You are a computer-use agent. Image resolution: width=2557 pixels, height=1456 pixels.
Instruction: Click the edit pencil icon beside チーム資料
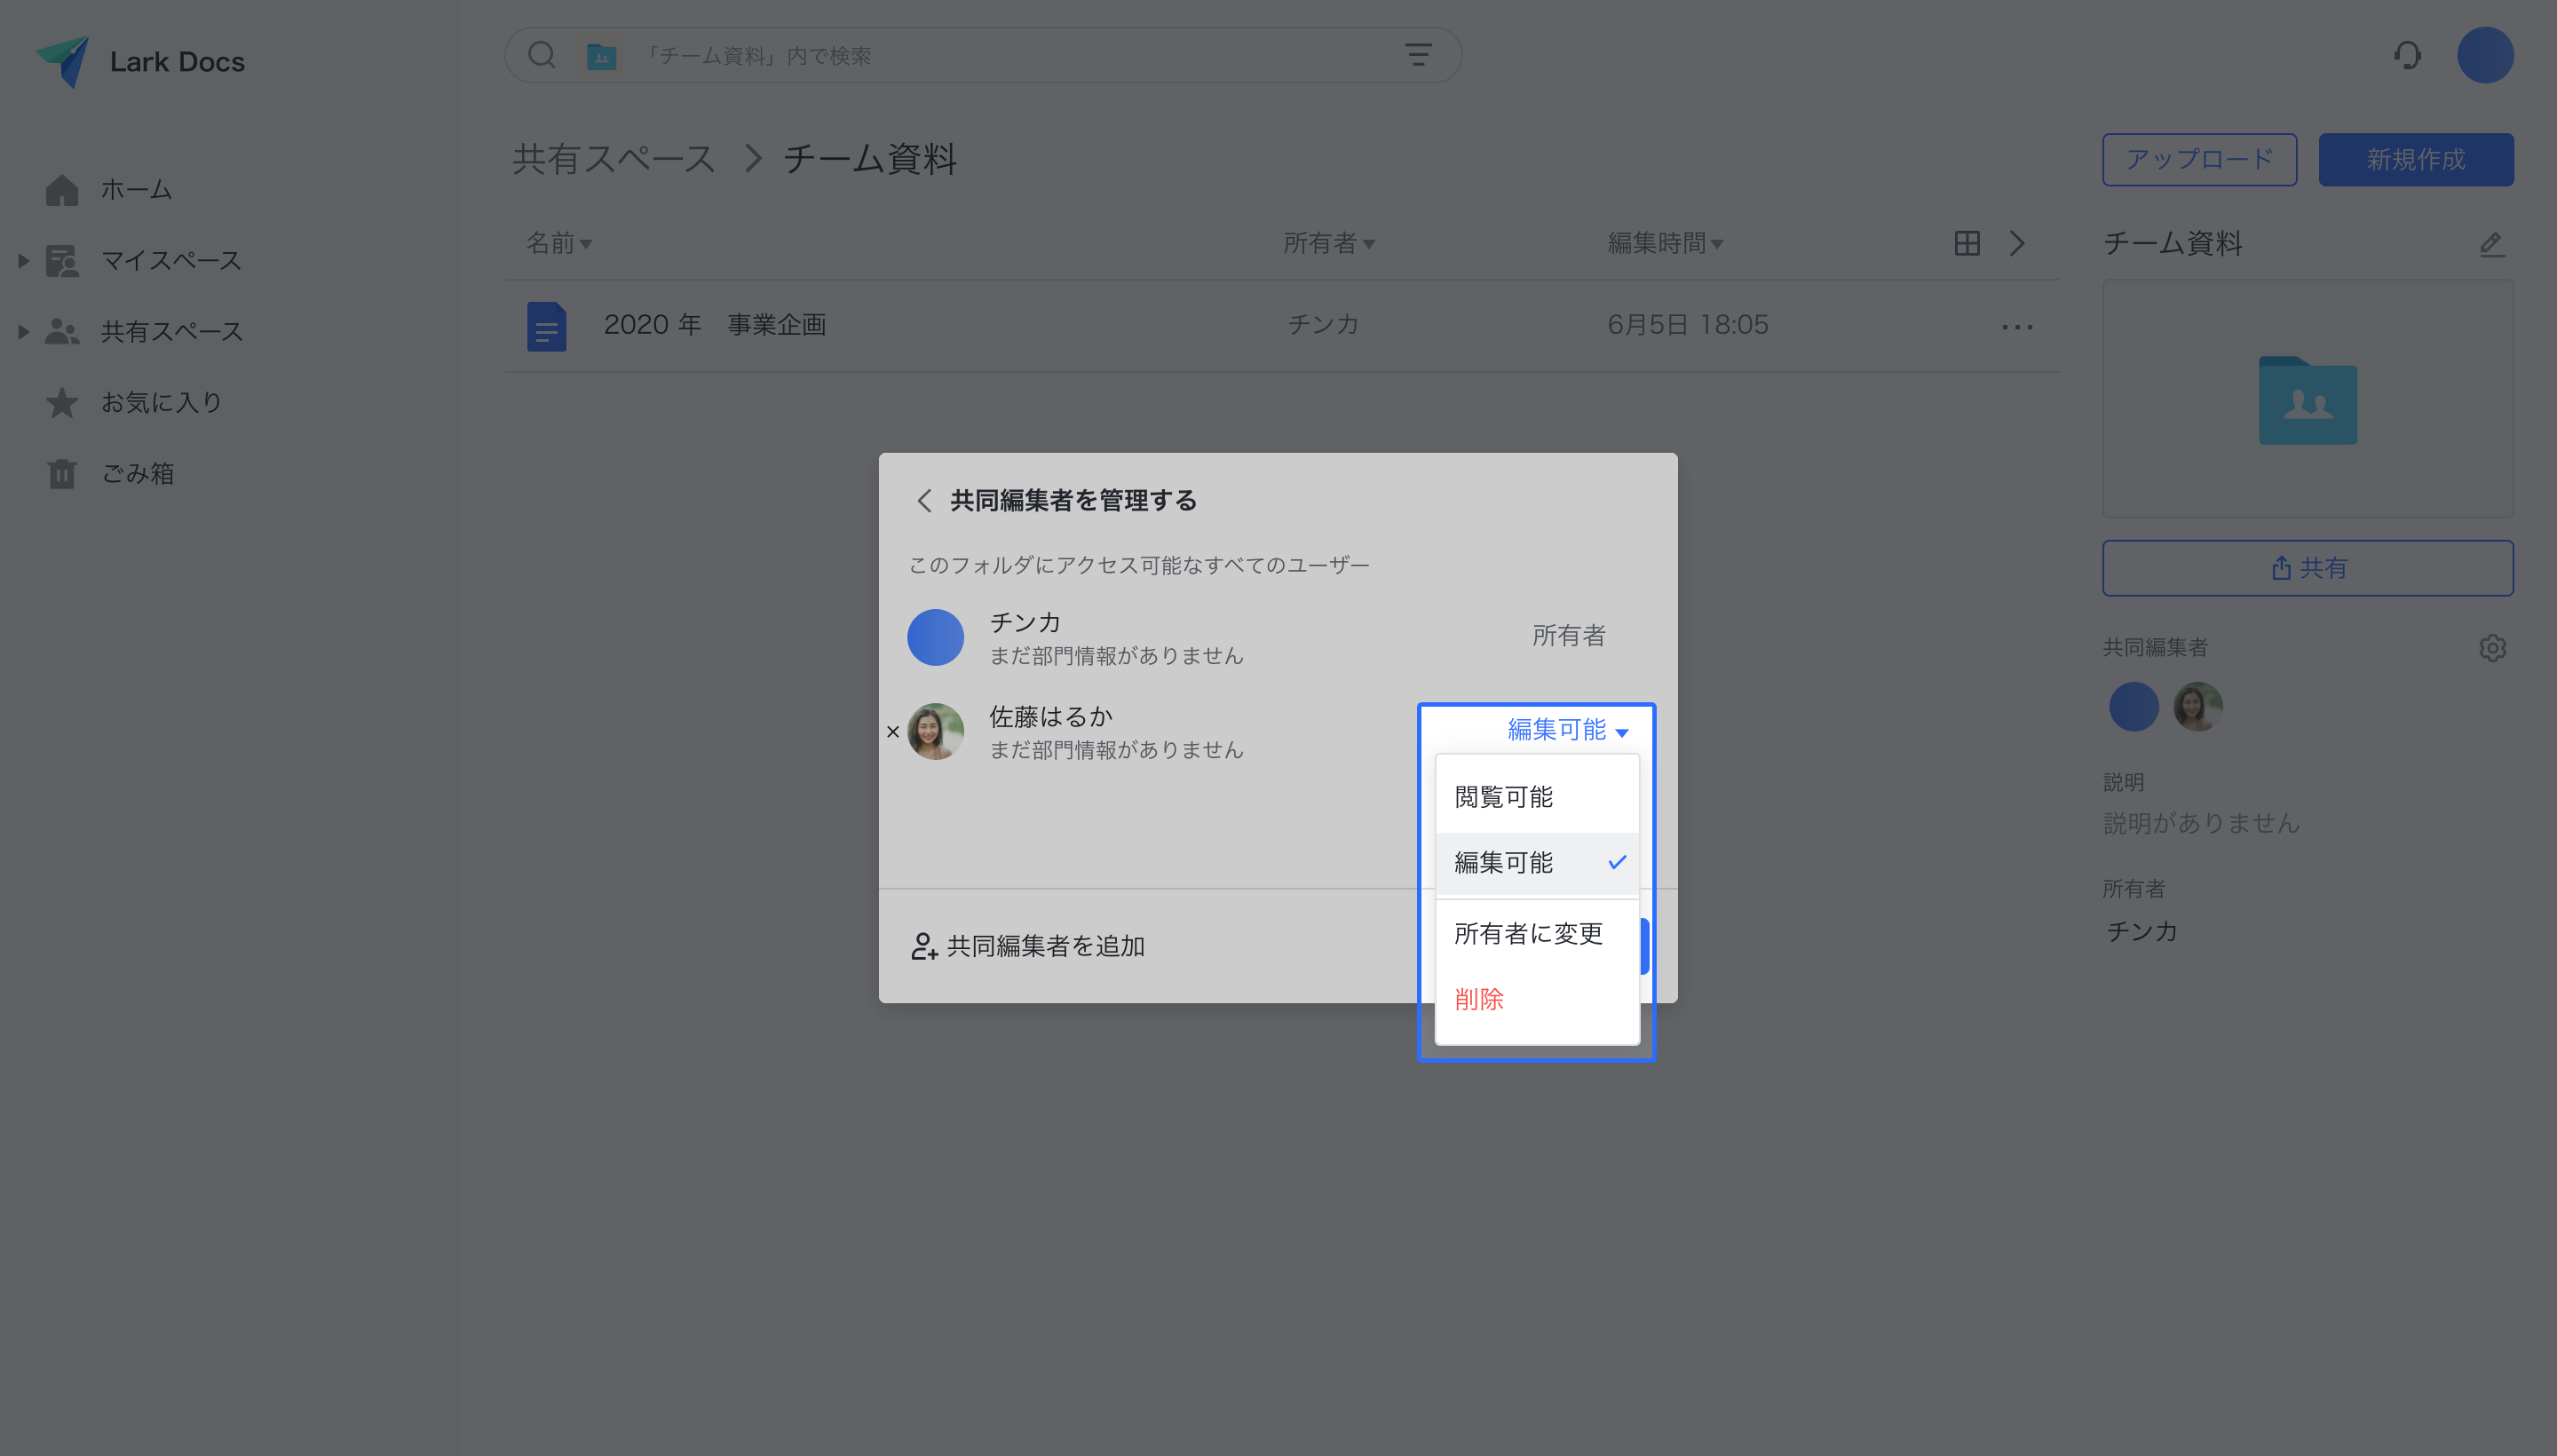point(2491,244)
